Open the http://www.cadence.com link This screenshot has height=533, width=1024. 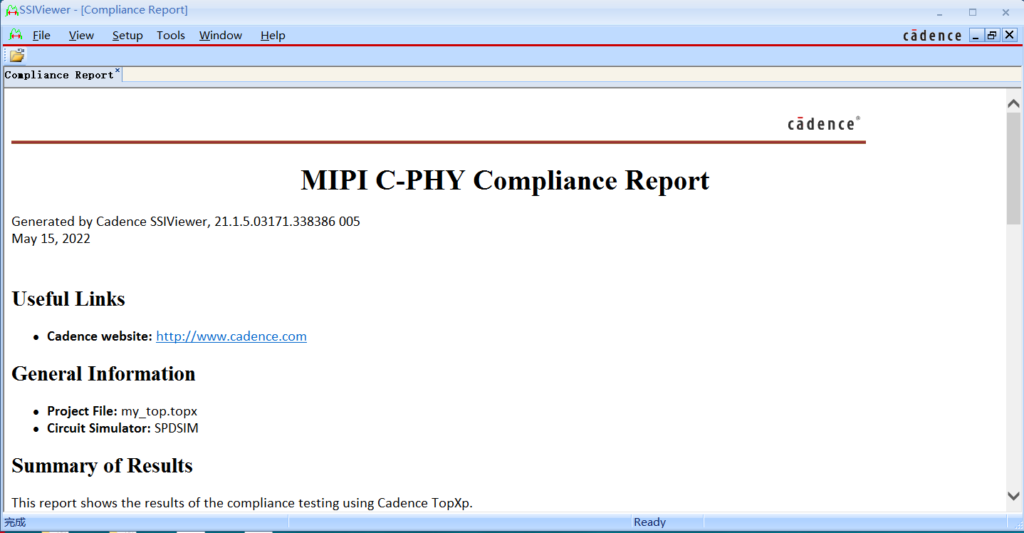click(231, 336)
